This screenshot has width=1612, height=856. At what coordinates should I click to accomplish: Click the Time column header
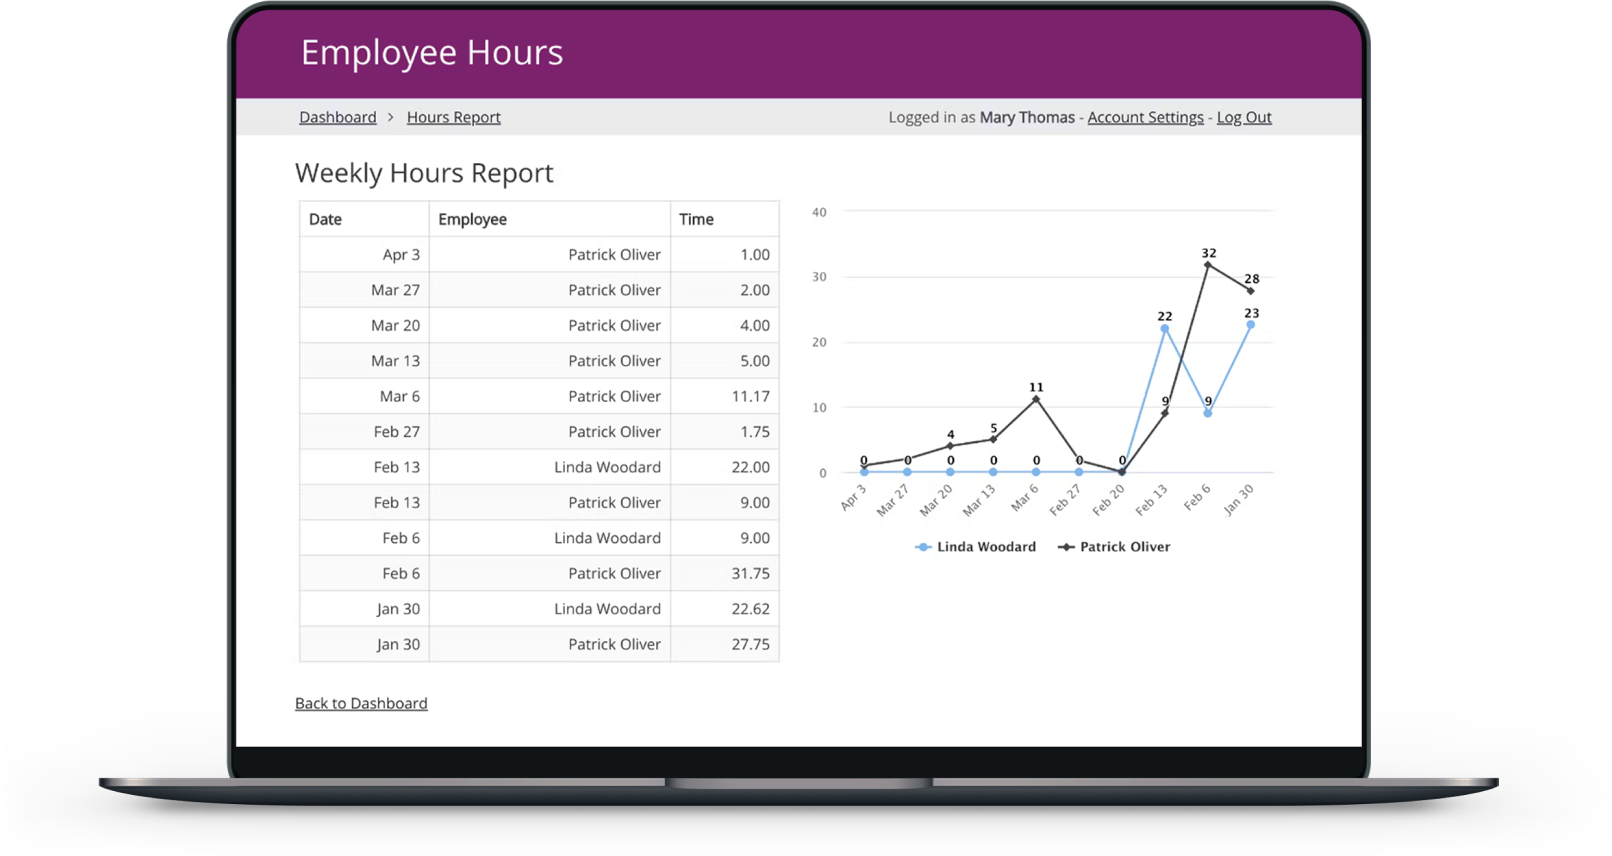point(724,219)
